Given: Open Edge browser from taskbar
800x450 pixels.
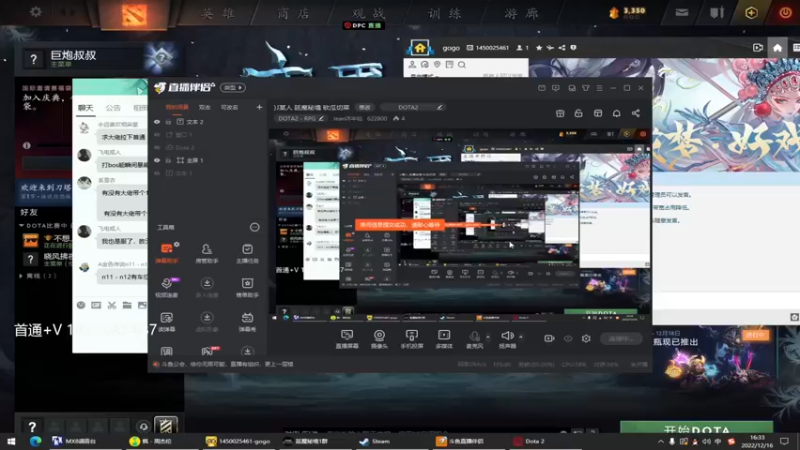Looking at the screenshot, I should 35,441.
